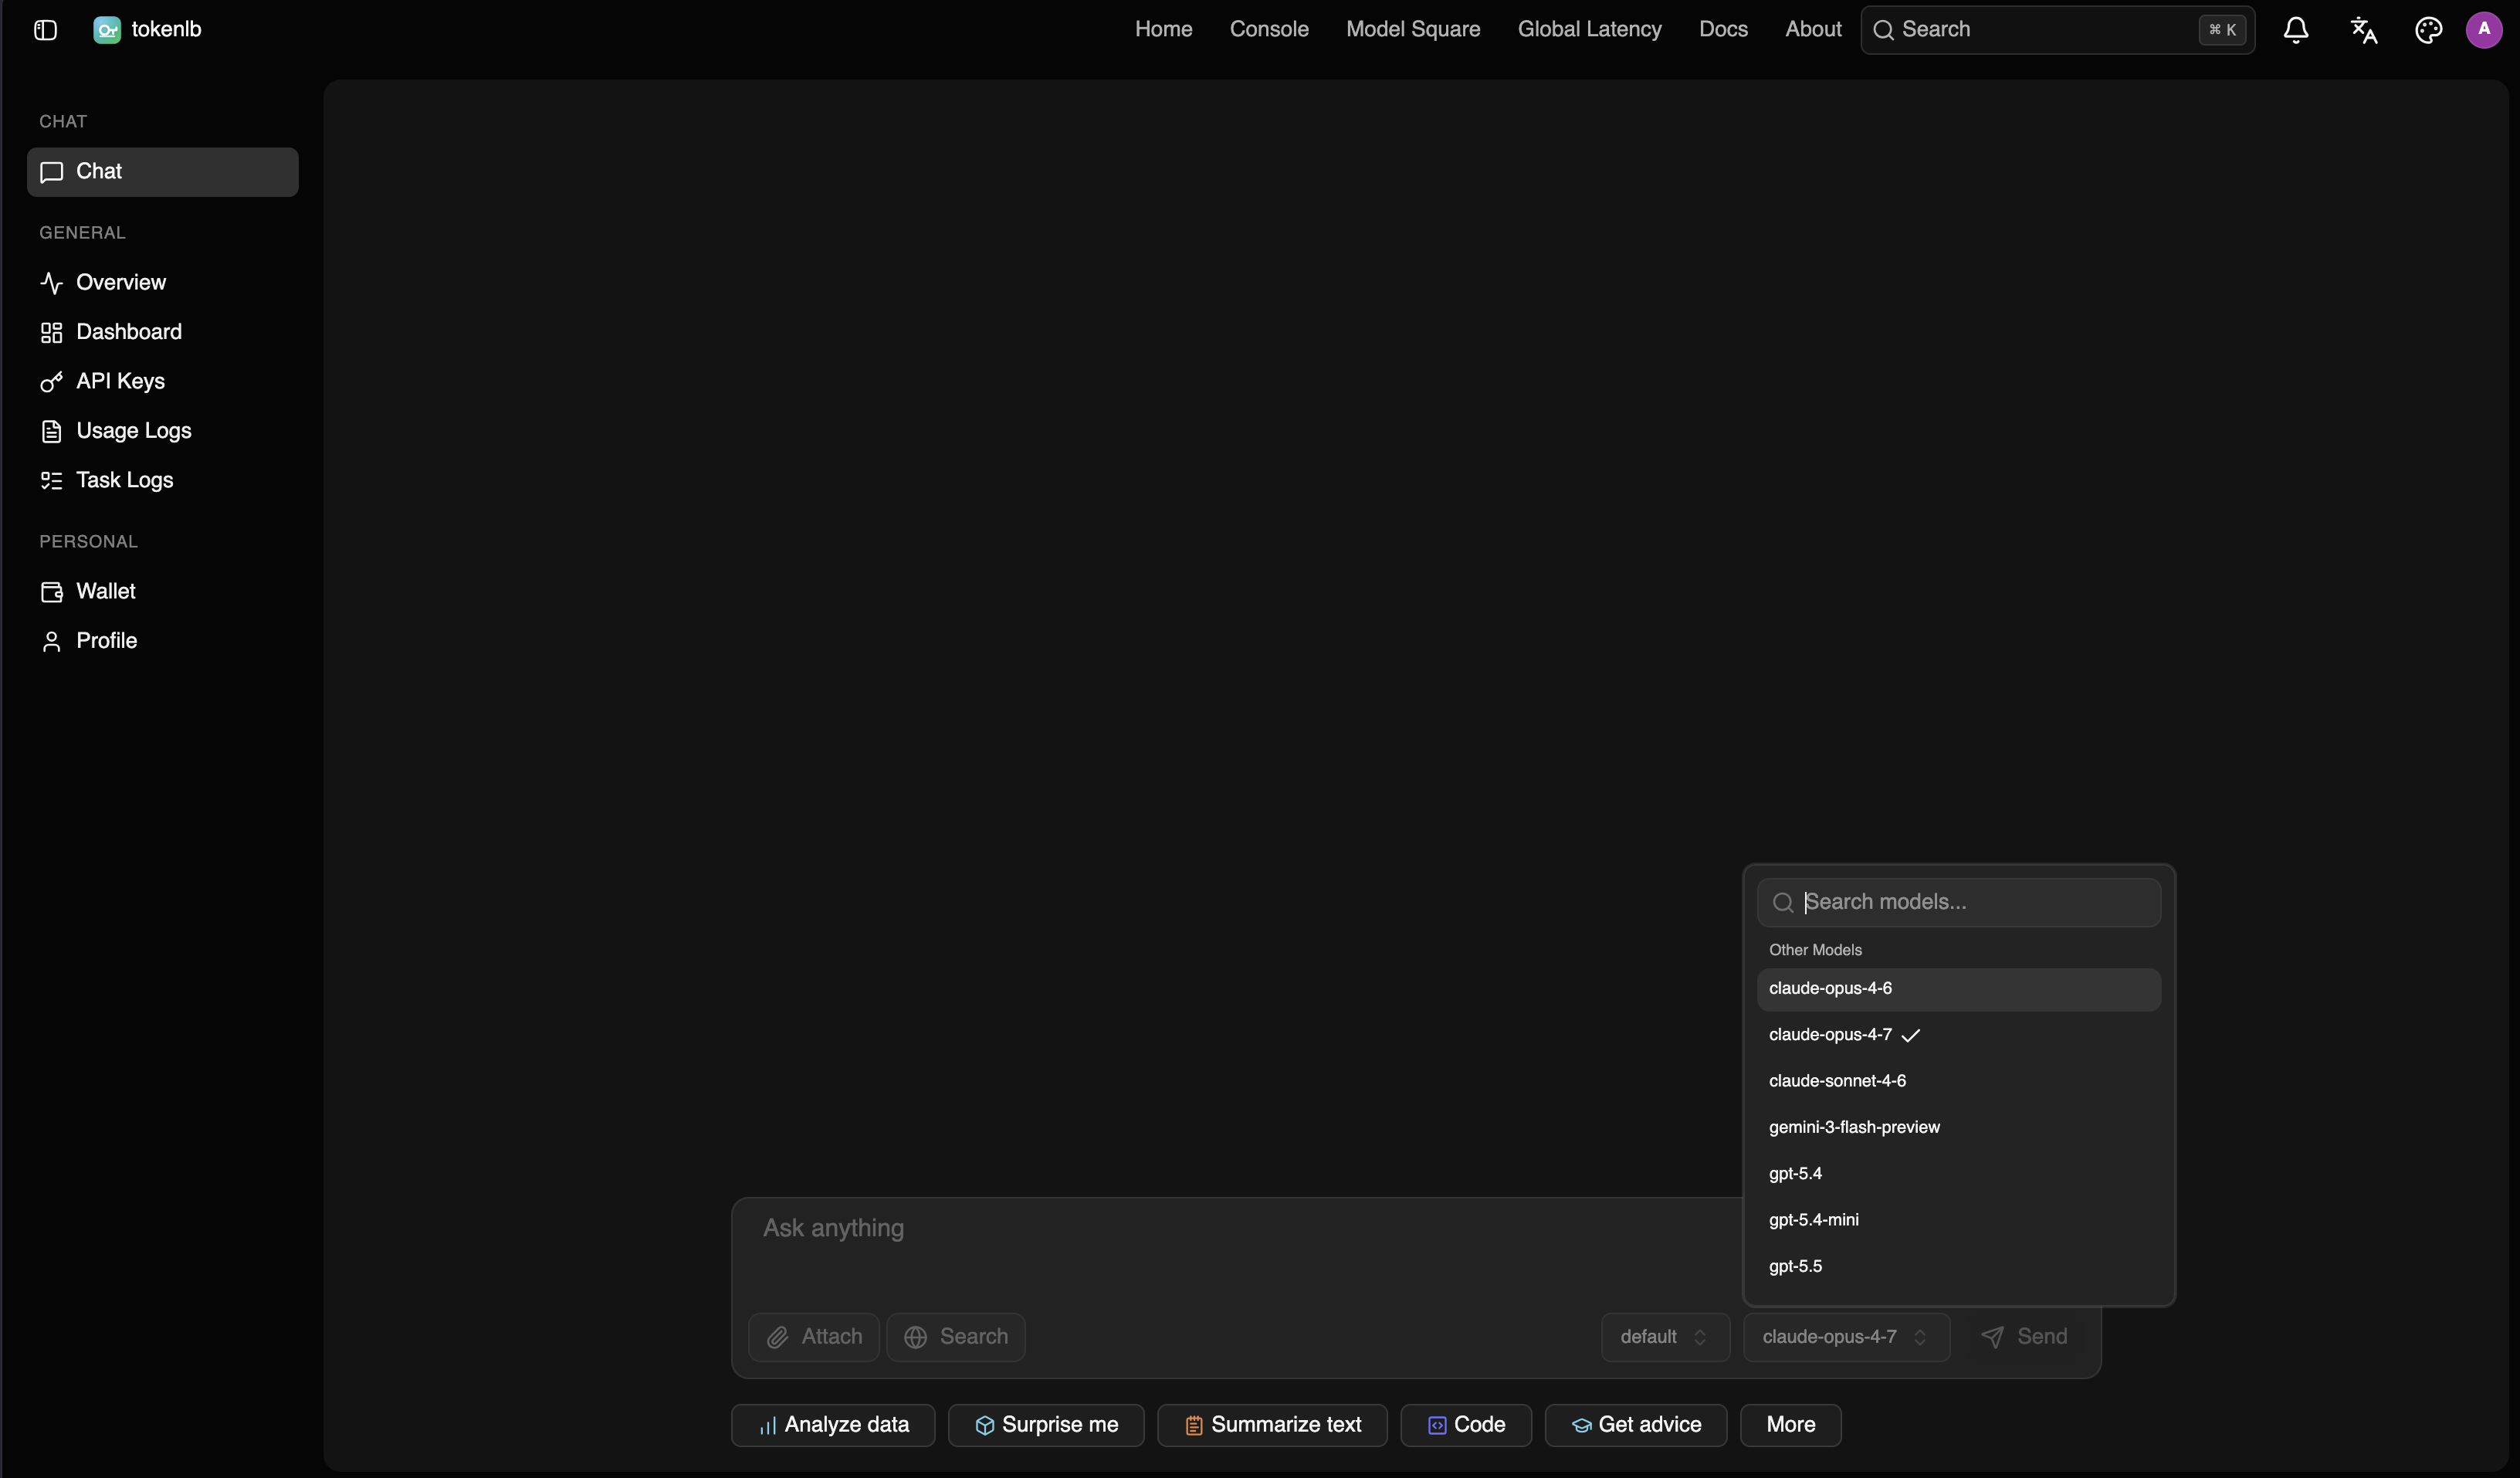The width and height of the screenshot is (2520, 1478).
Task: Open Docs in top navigation
Action: click(x=1723, y=30)
